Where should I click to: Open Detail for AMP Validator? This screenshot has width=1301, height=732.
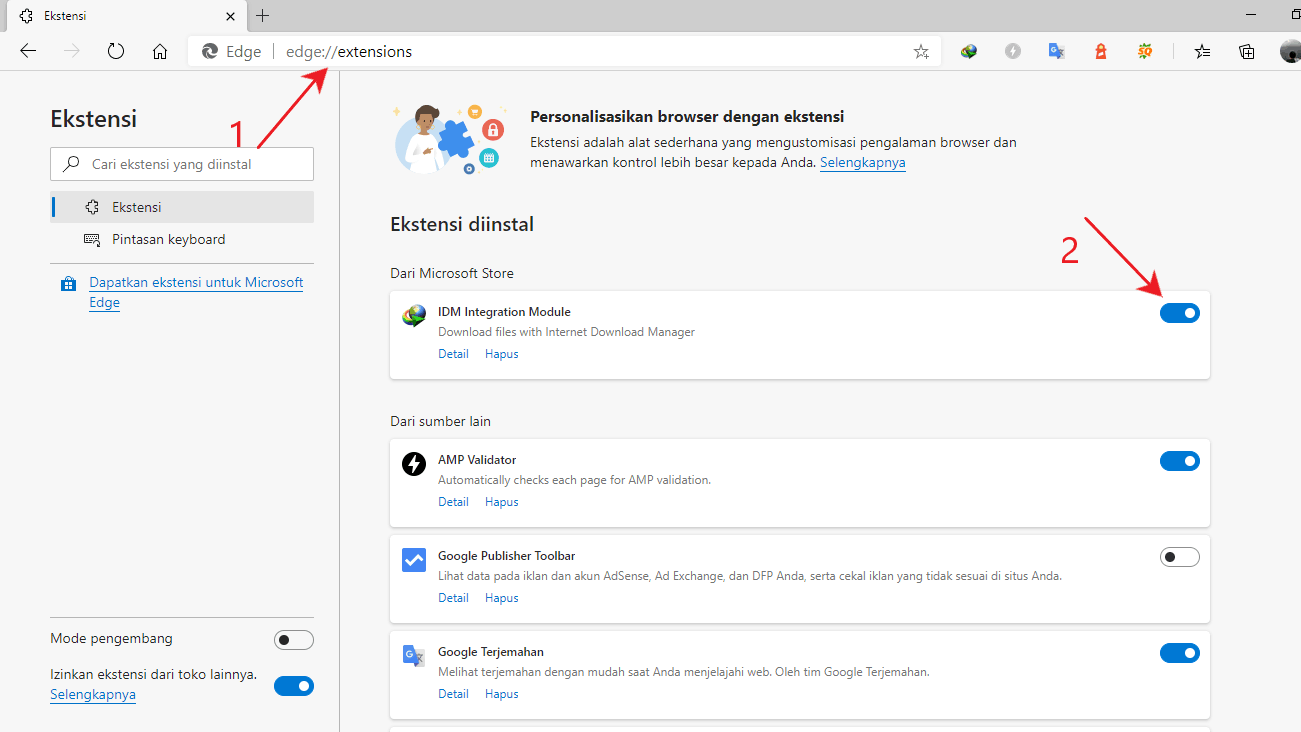coord(453,502)
